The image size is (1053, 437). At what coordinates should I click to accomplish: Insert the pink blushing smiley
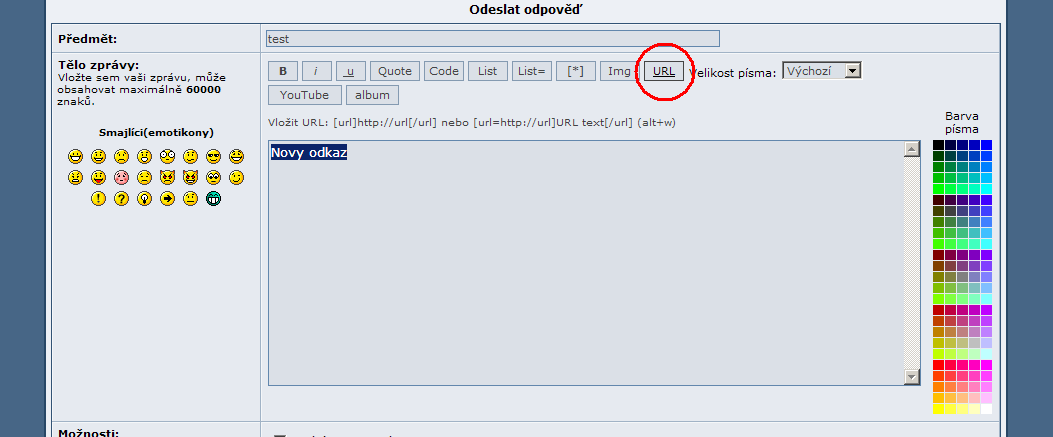[121, 177]
